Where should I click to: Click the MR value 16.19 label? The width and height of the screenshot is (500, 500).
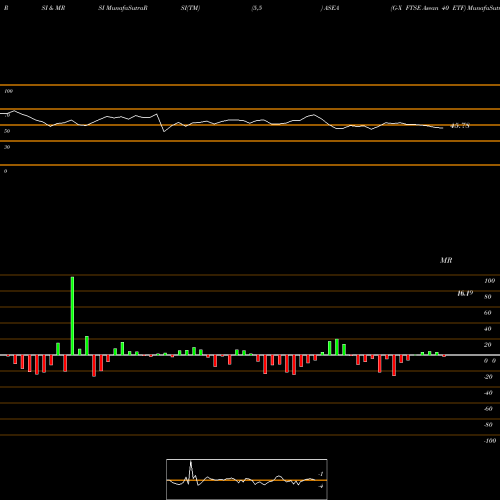[x=465, y=293]
